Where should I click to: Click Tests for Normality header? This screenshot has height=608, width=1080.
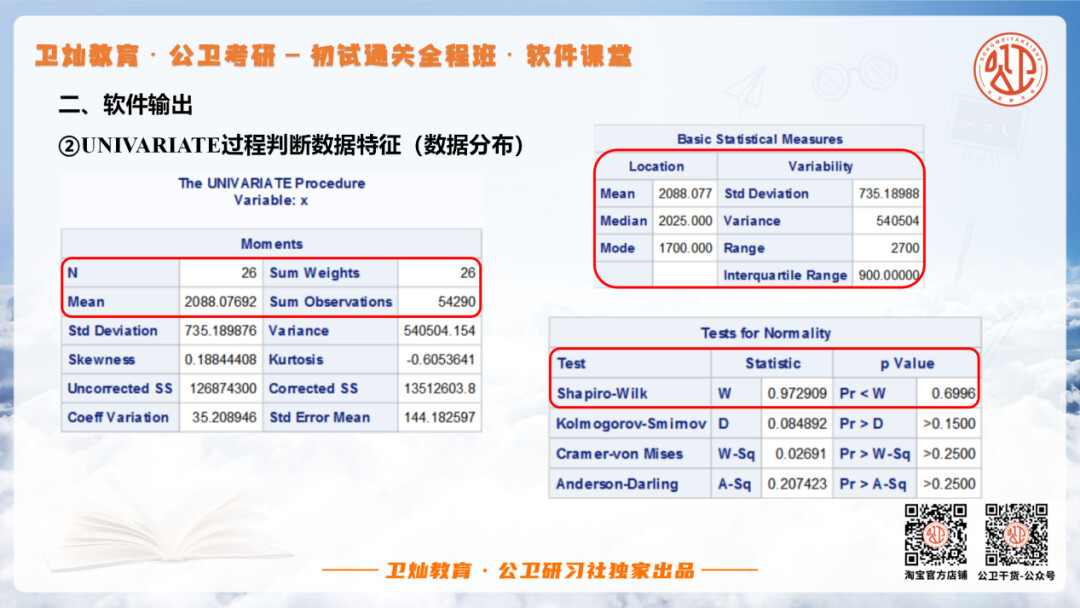[765, 333]
